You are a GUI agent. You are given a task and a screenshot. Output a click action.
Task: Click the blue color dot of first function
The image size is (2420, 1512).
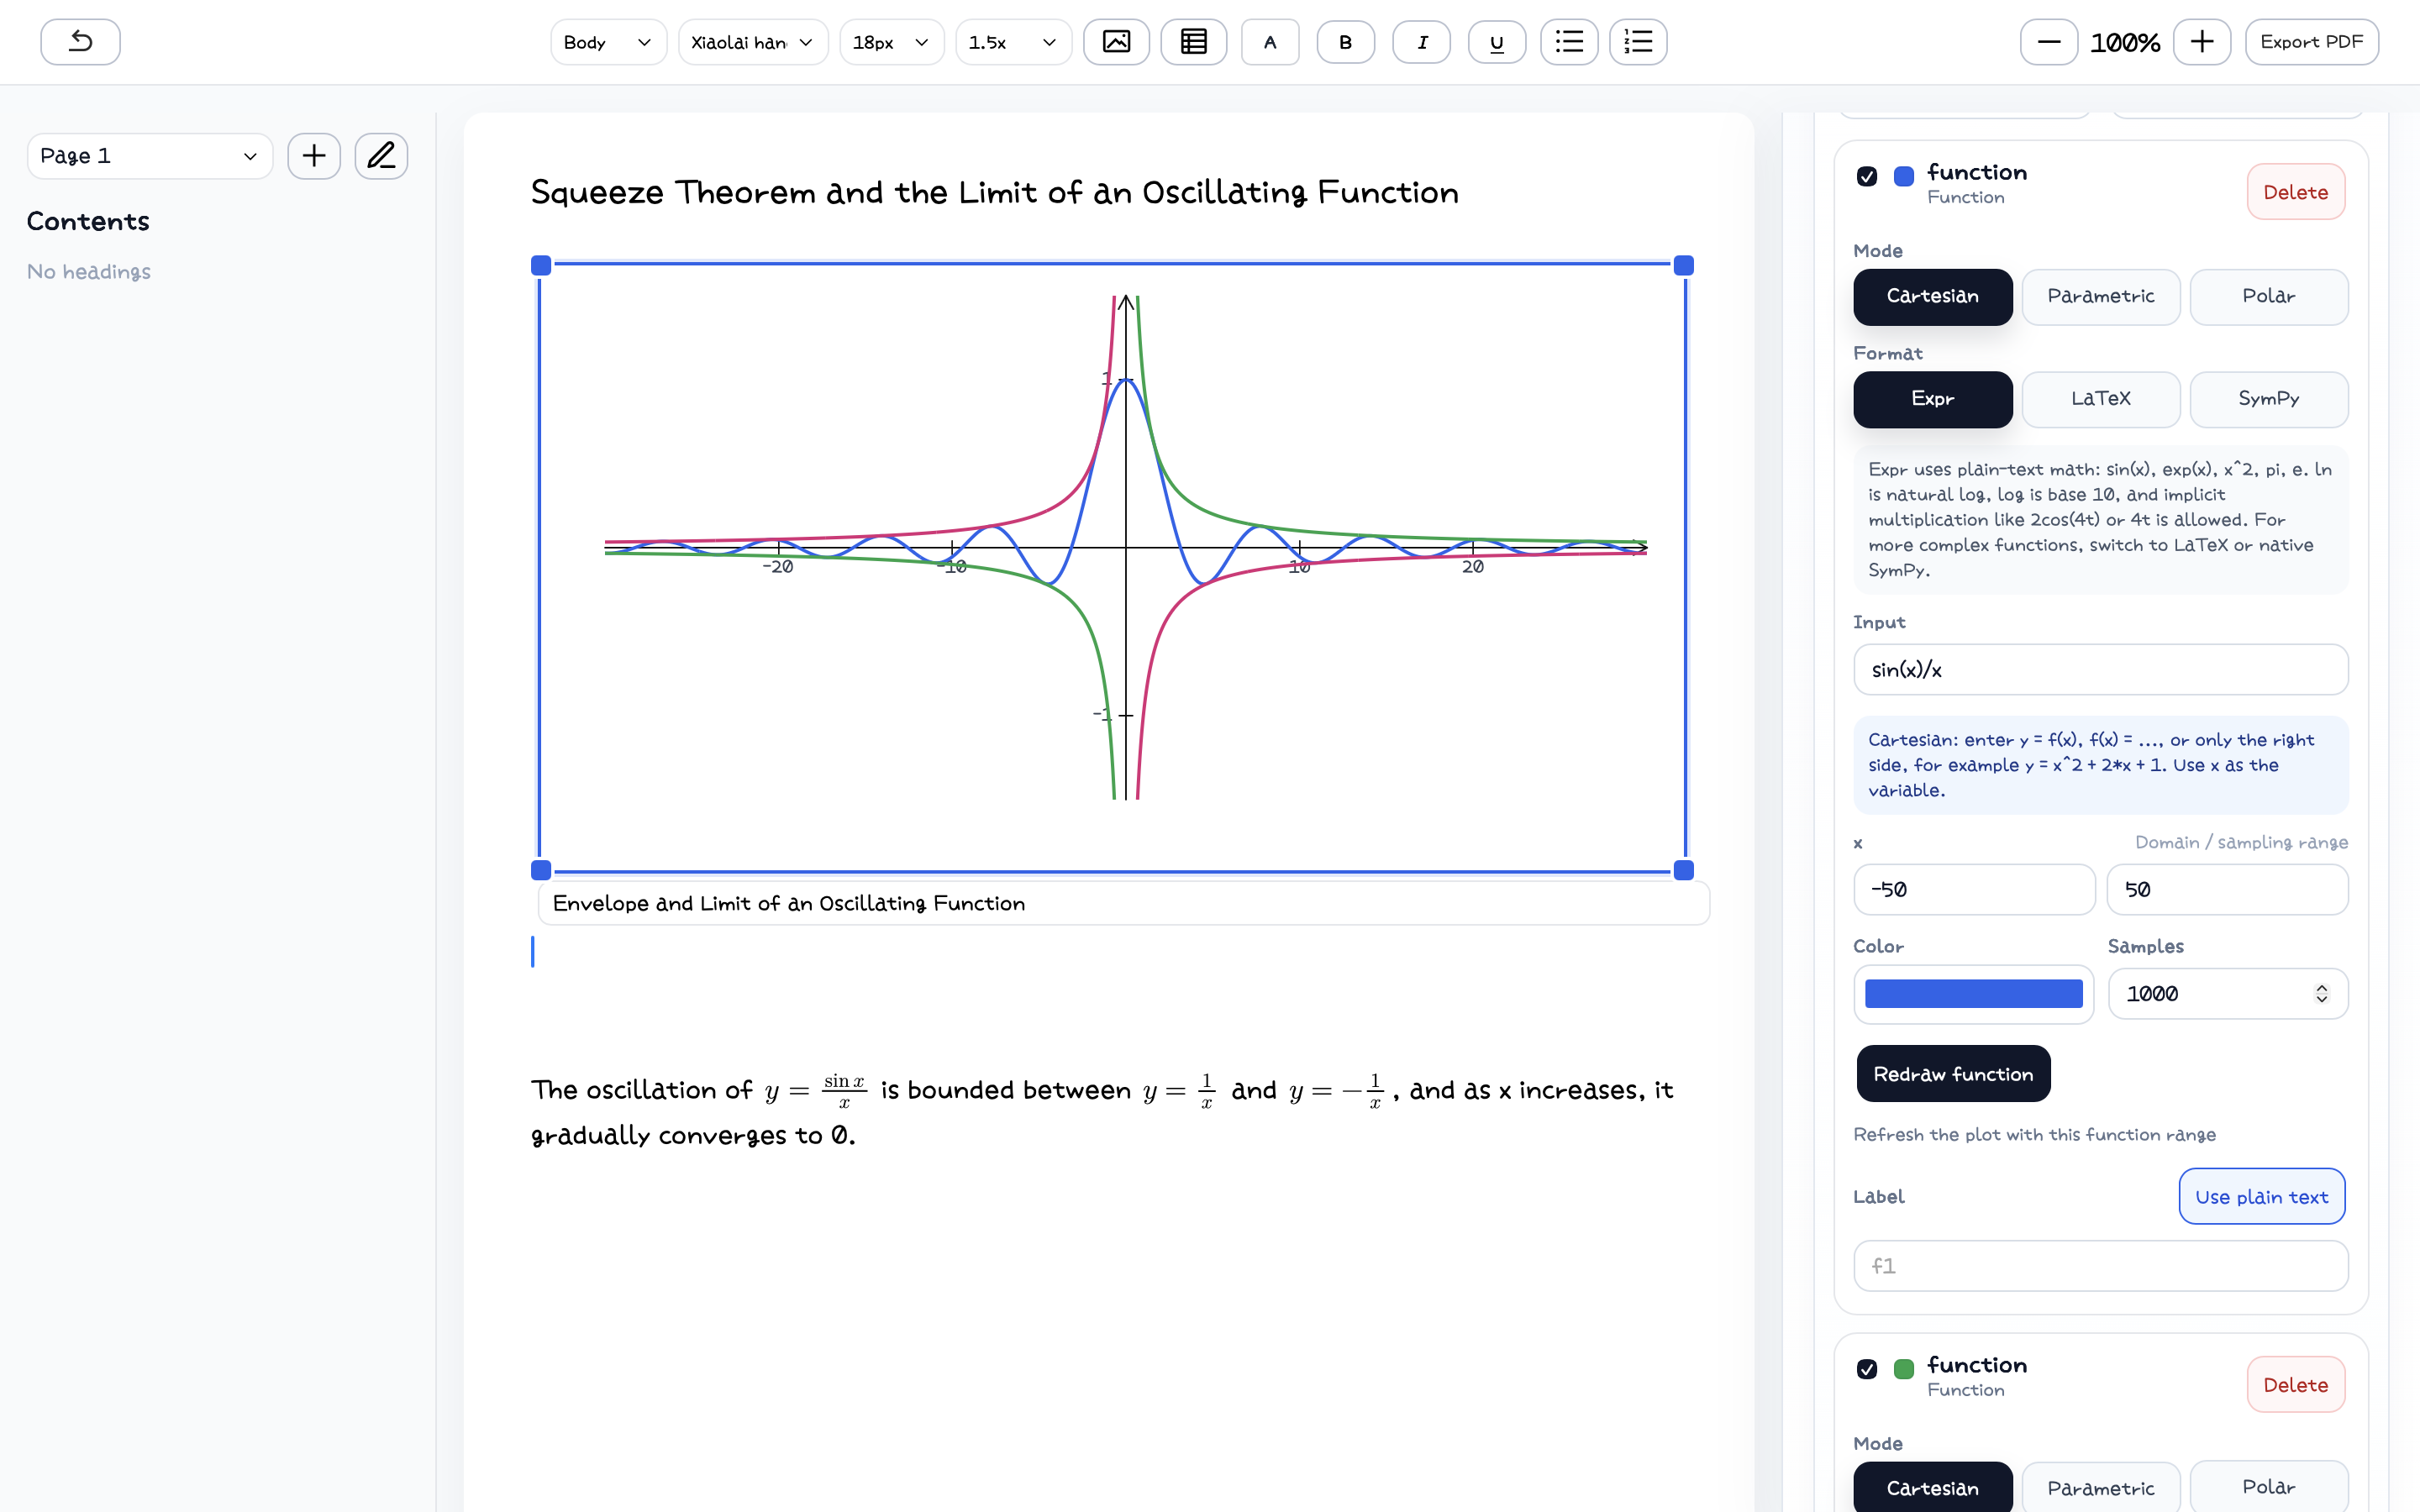coord(1904,176)
